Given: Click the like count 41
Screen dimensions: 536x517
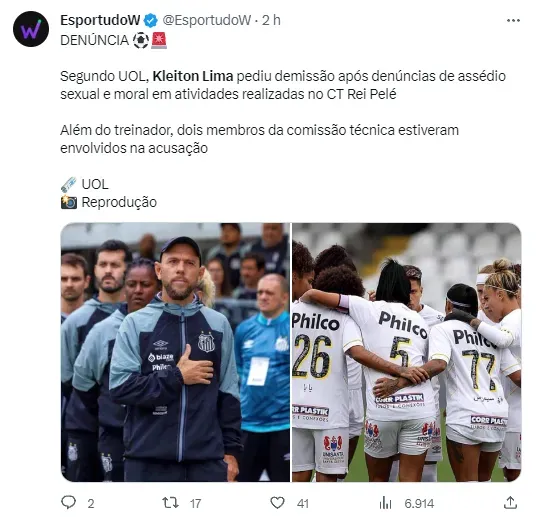Looking at the screenshot, I should click(x=303, y=504).
